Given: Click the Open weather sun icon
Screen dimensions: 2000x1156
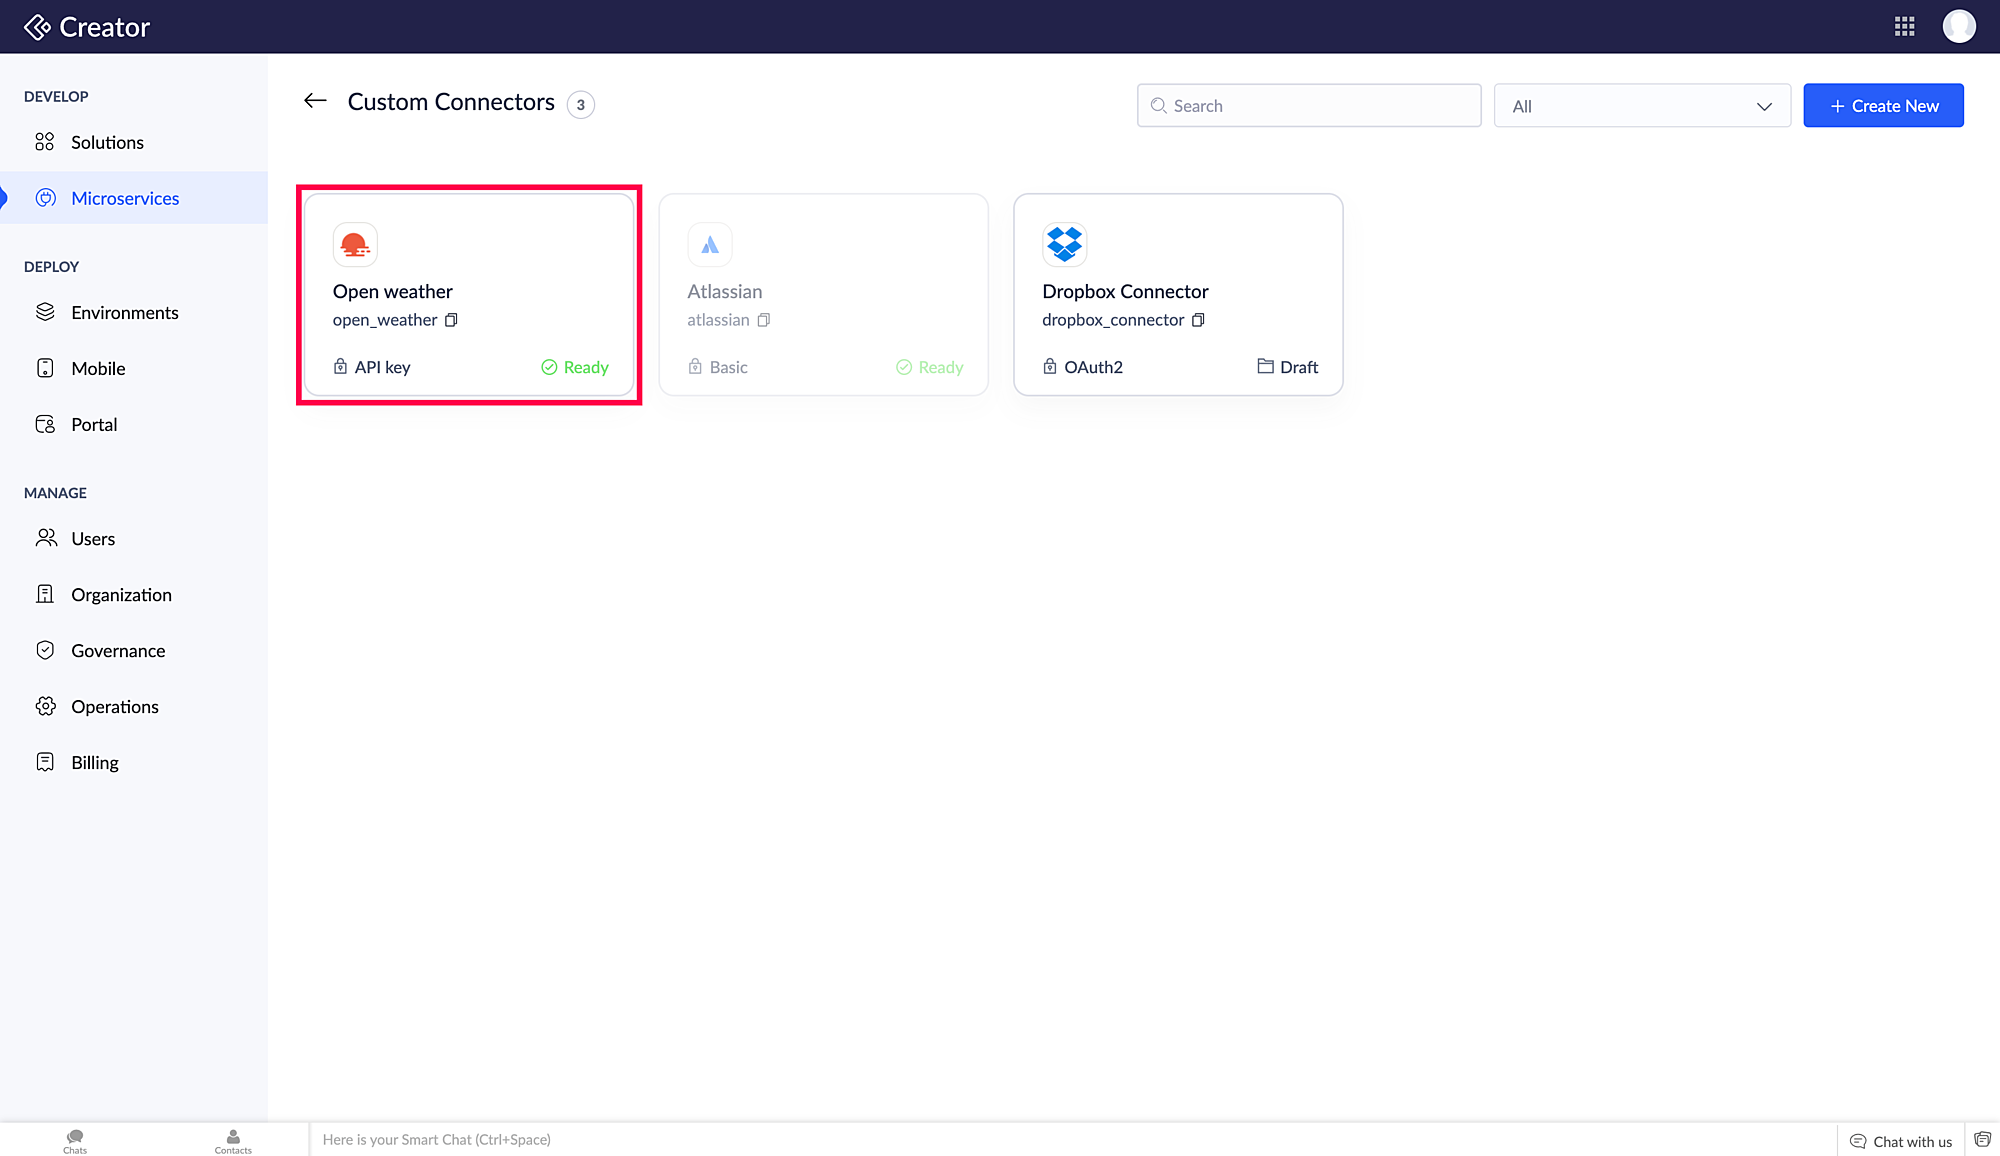Looking at the screenshot, I should pos(355,244).
